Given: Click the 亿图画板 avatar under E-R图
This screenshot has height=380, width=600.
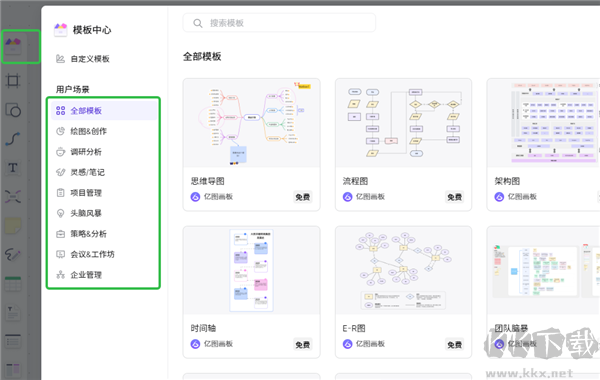Looking at the screenshot, I should (347, 344).
